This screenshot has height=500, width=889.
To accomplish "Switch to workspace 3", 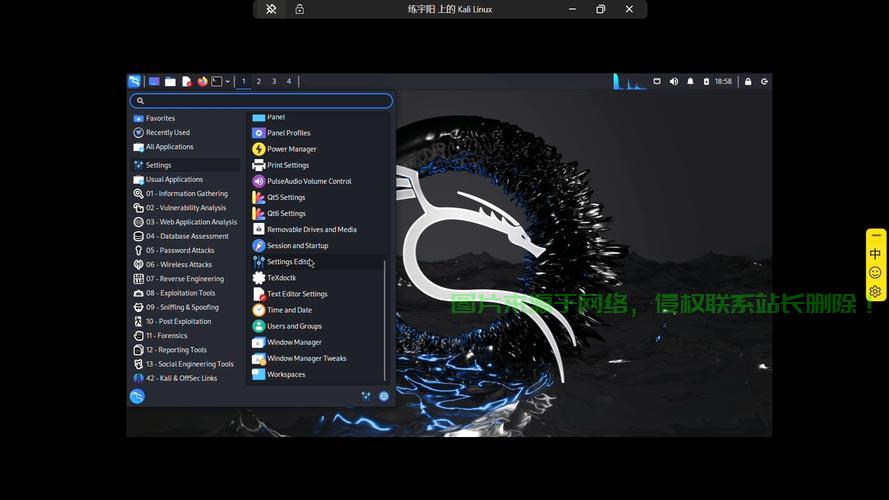I will point(274,81).
